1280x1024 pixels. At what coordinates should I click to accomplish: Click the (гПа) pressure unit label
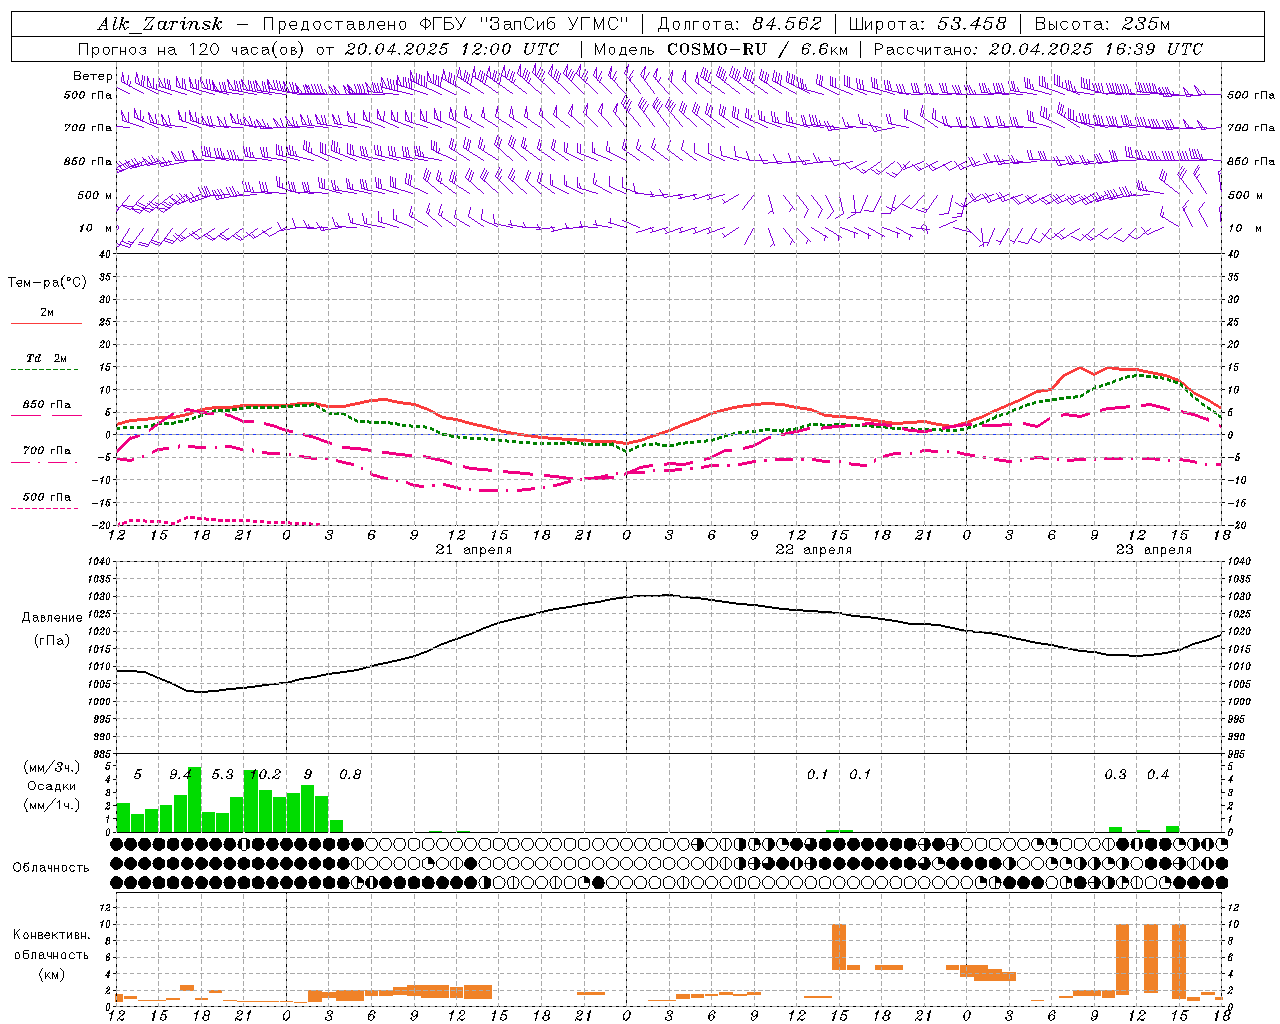coord(52,641)
